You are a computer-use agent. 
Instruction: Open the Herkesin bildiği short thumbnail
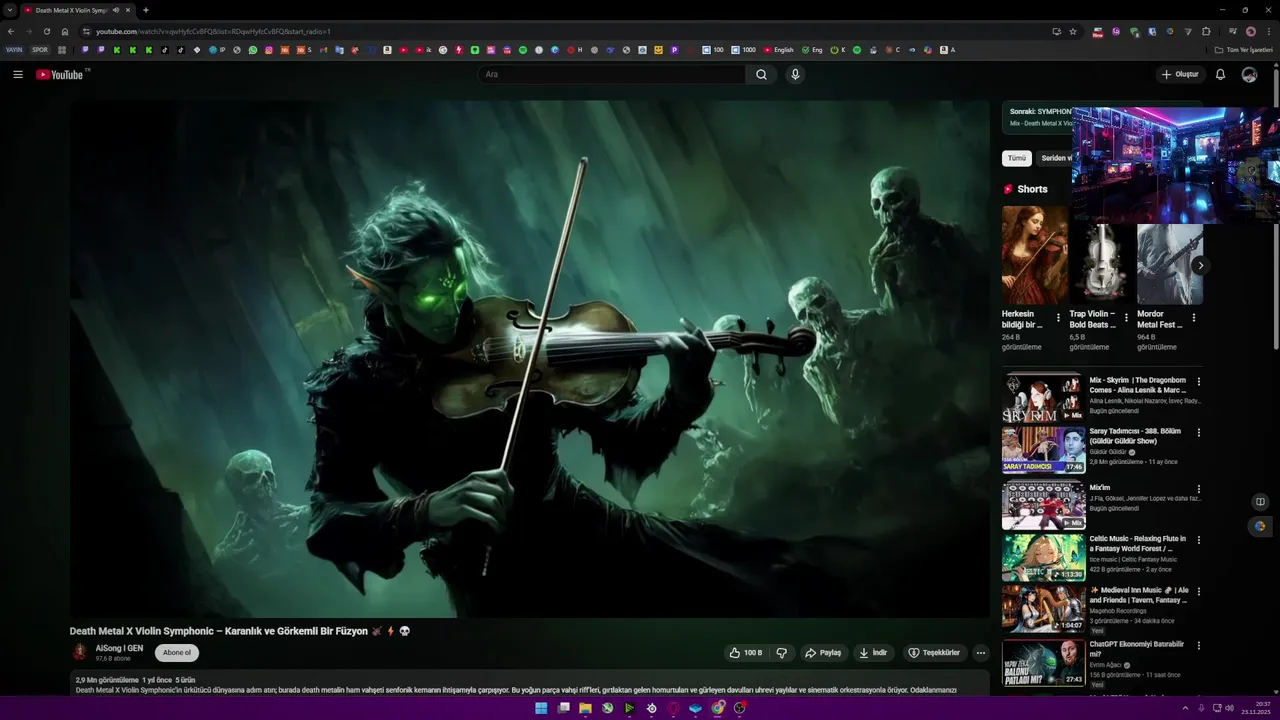coord(1035,255)
